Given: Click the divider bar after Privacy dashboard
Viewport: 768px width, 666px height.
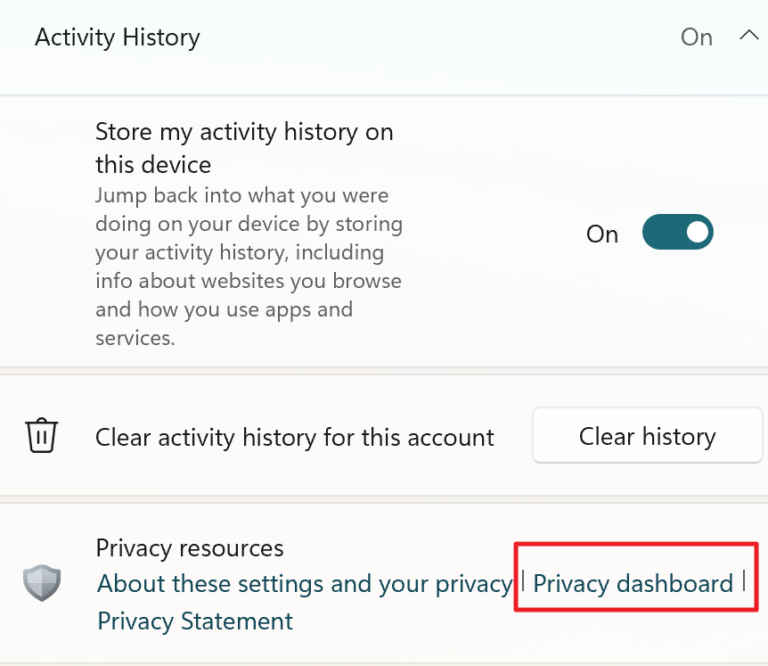Looking at the screenshot, I should (744, 581).
